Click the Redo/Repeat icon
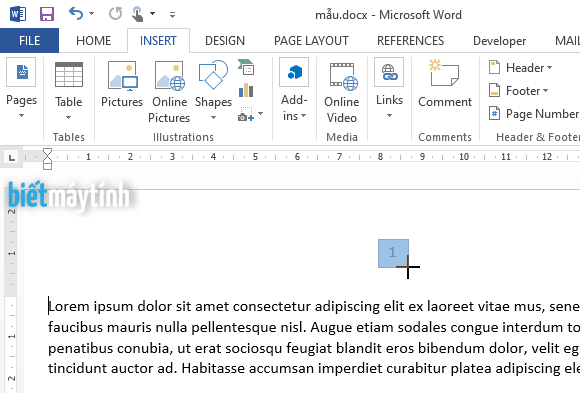Screen dimensions: 580x393 [115, 14]
